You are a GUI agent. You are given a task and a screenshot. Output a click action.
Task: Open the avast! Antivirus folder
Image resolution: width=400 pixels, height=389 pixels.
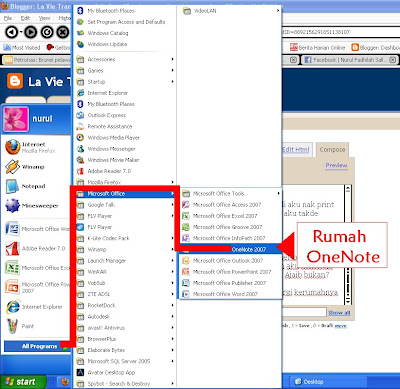click(125, 328)
